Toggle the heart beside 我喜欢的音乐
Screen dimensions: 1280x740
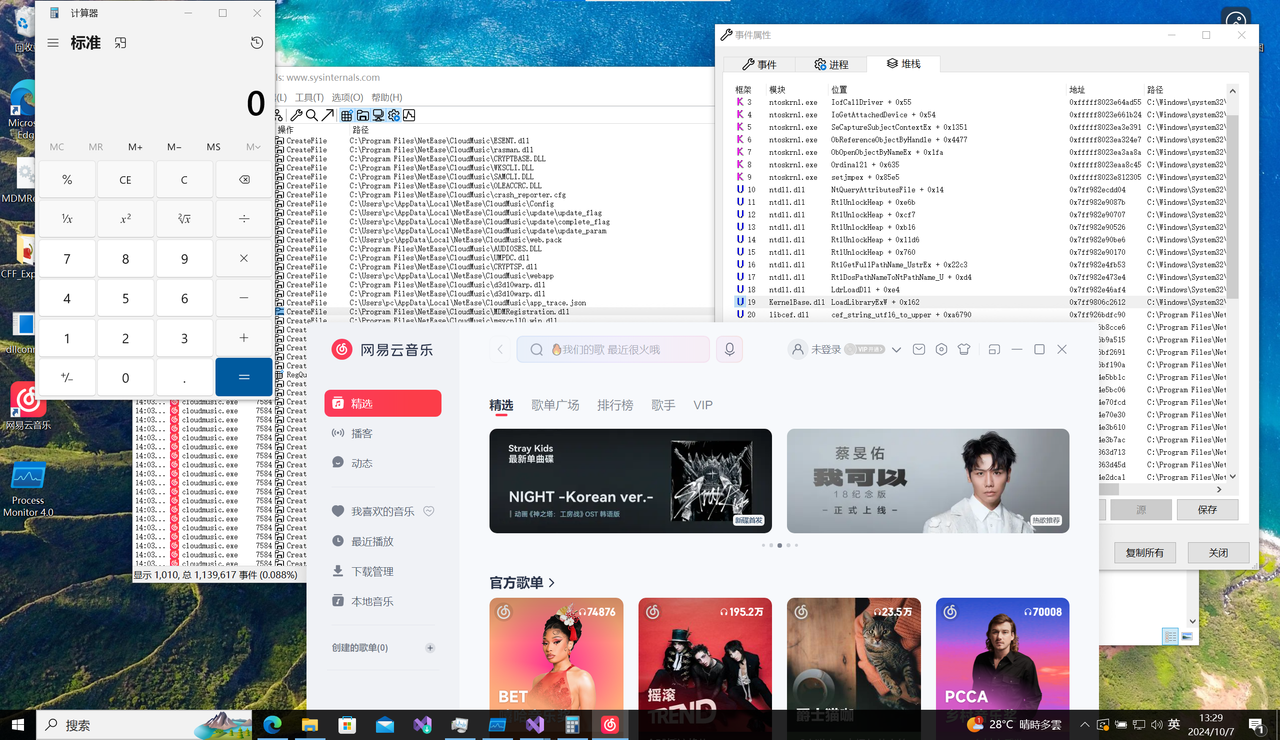coord(428,511)
